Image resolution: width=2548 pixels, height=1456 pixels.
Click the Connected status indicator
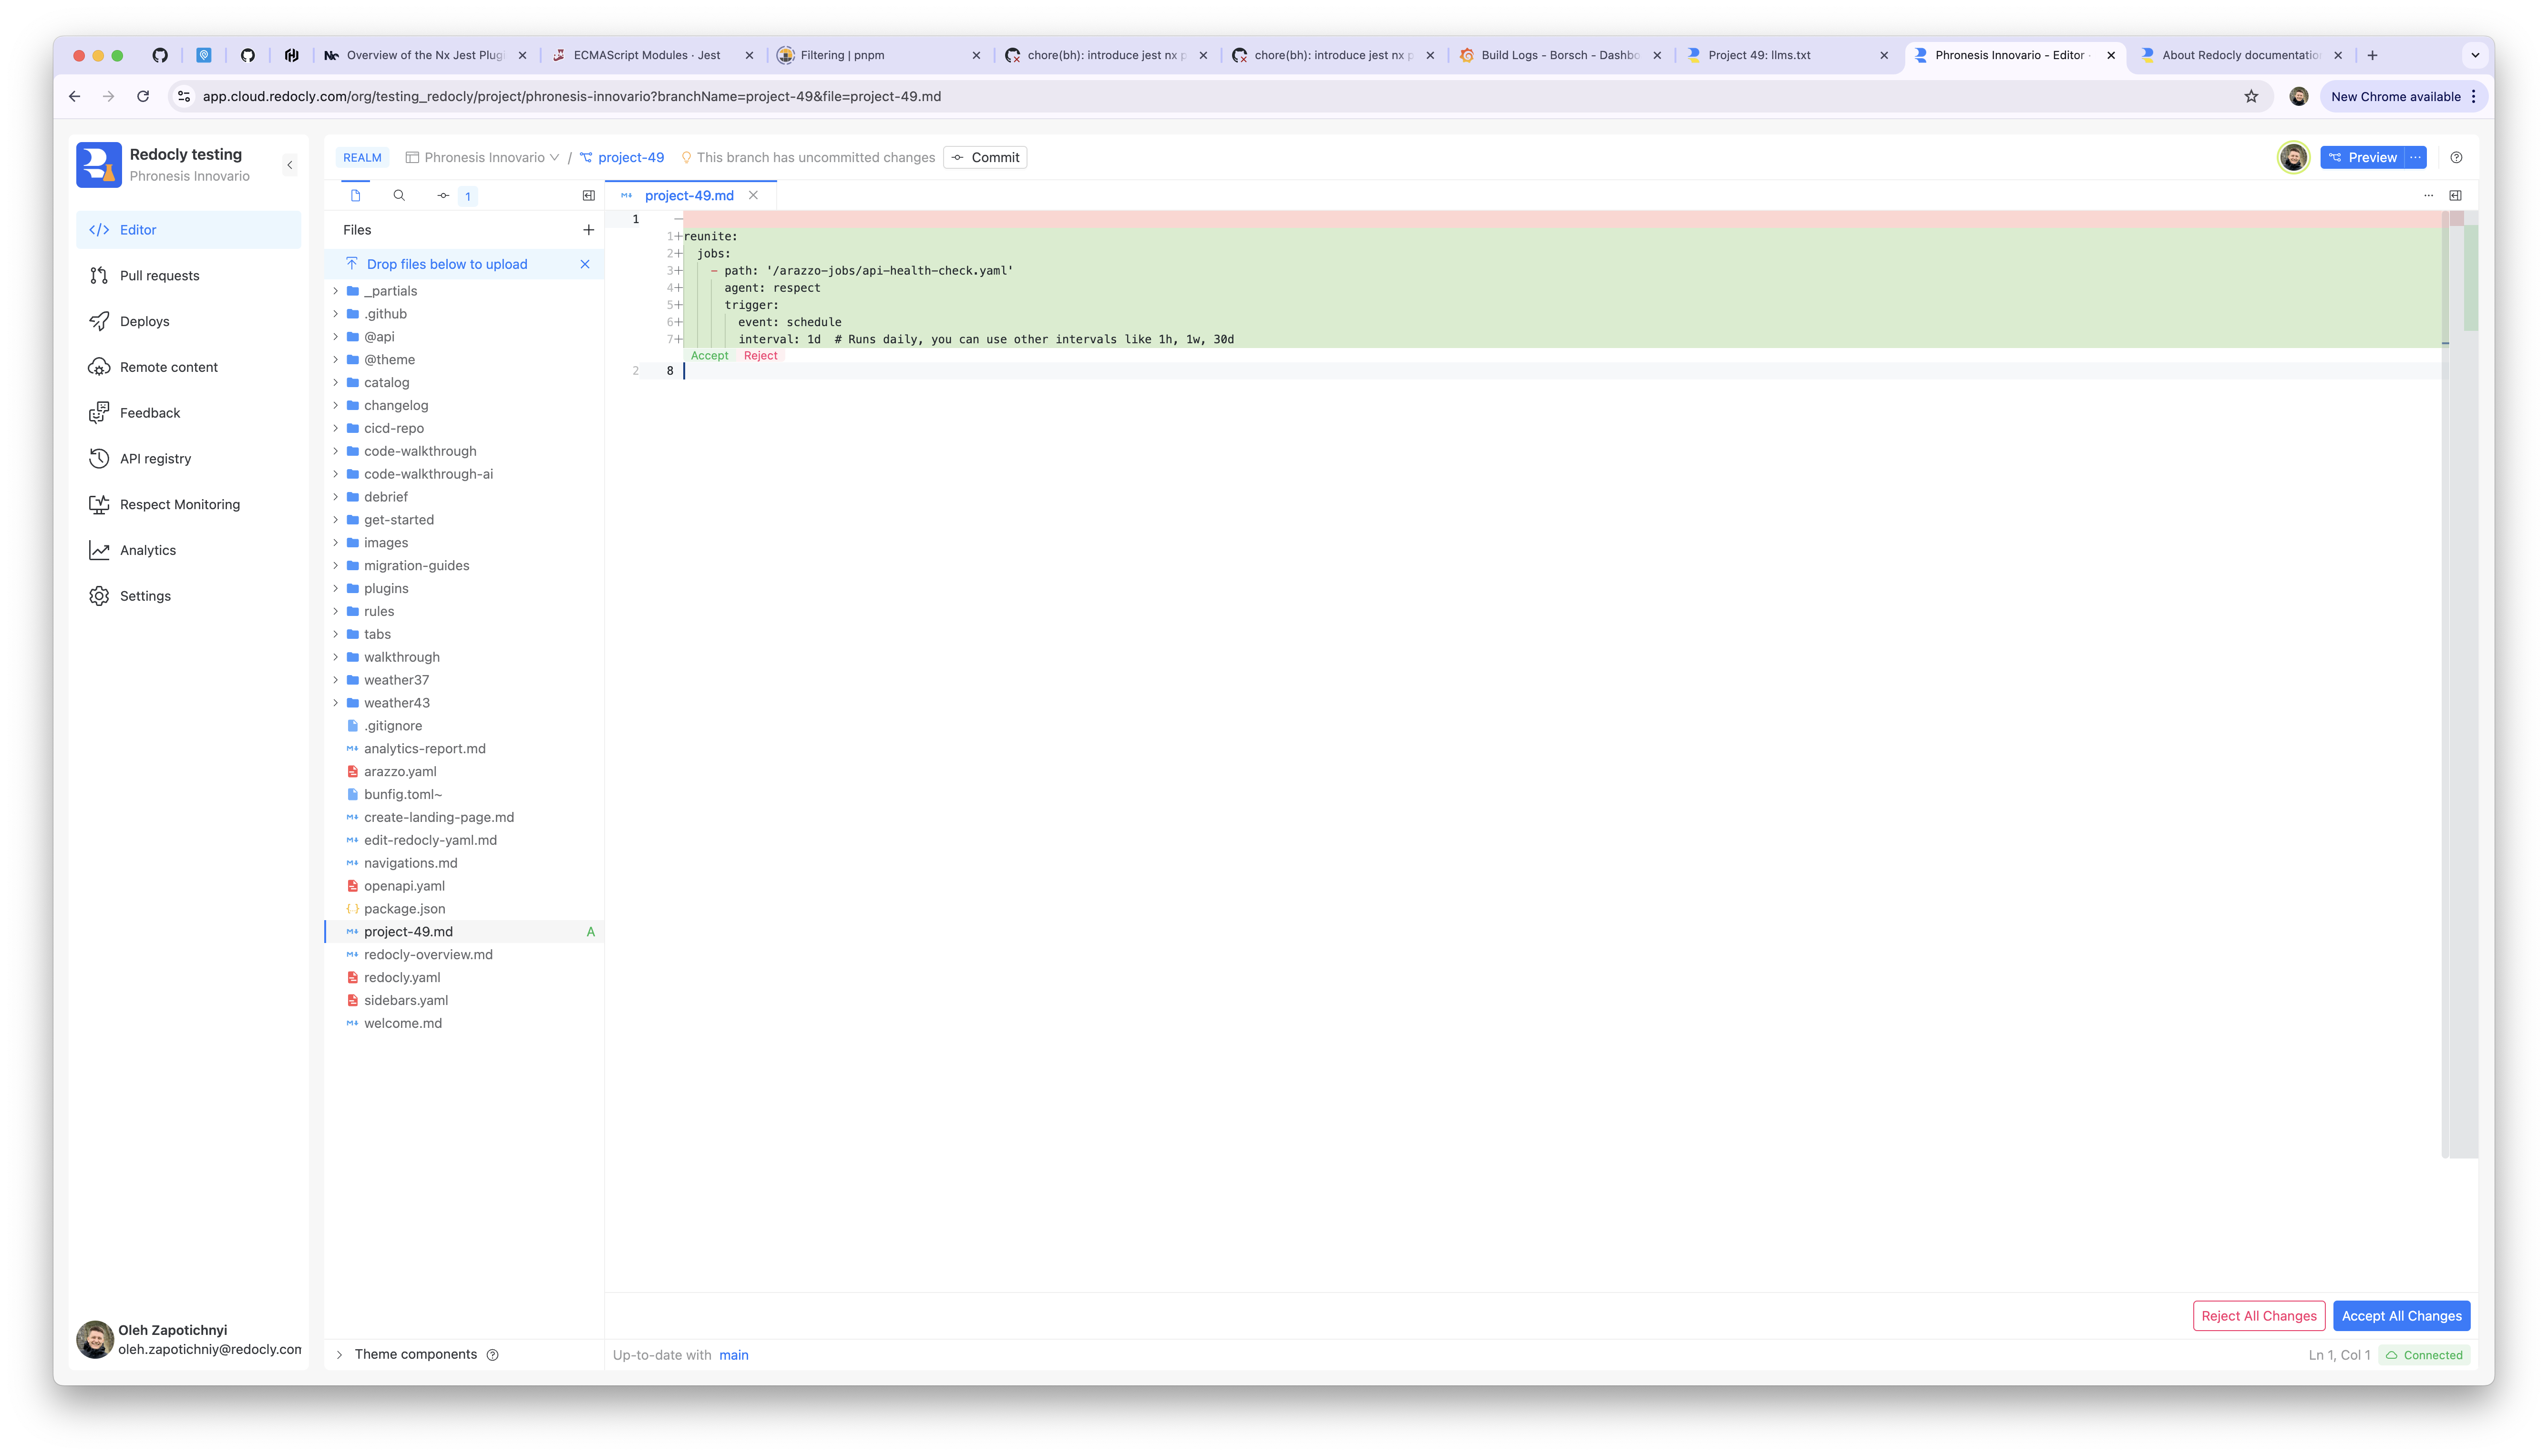[x=2424, y=1356]
